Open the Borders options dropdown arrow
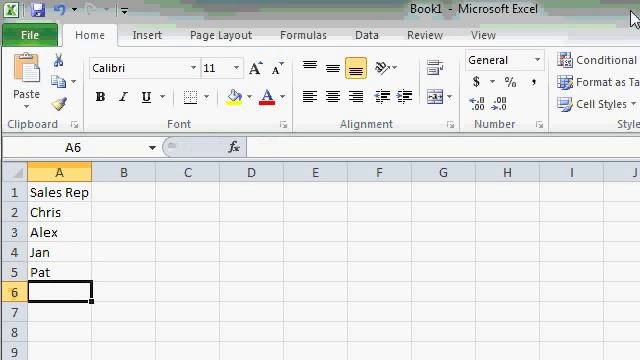The width and height of the screenshot is (640, 360). click(x=207, y=97)
